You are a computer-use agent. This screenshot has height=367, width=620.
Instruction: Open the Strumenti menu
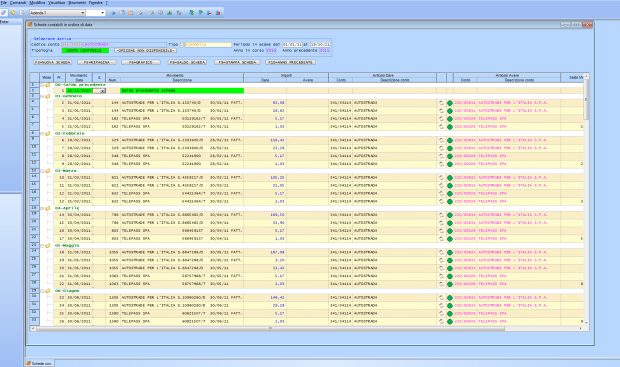coord(77,3)
